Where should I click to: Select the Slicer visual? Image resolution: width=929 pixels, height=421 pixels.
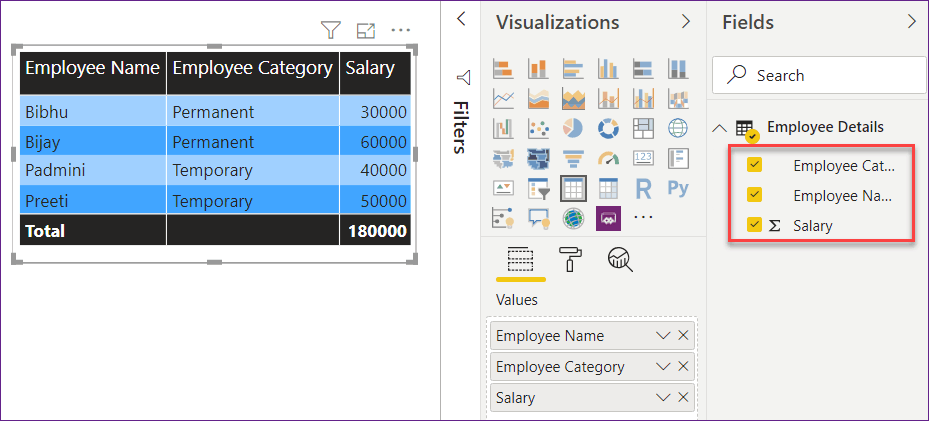[538, 188]
